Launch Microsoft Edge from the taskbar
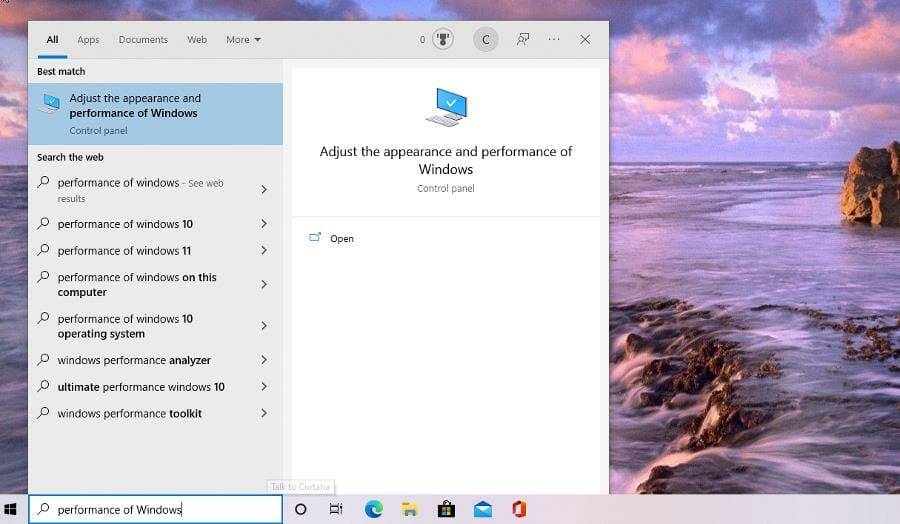The width and height of the screenshot is (900, 524). click(373, 509)
